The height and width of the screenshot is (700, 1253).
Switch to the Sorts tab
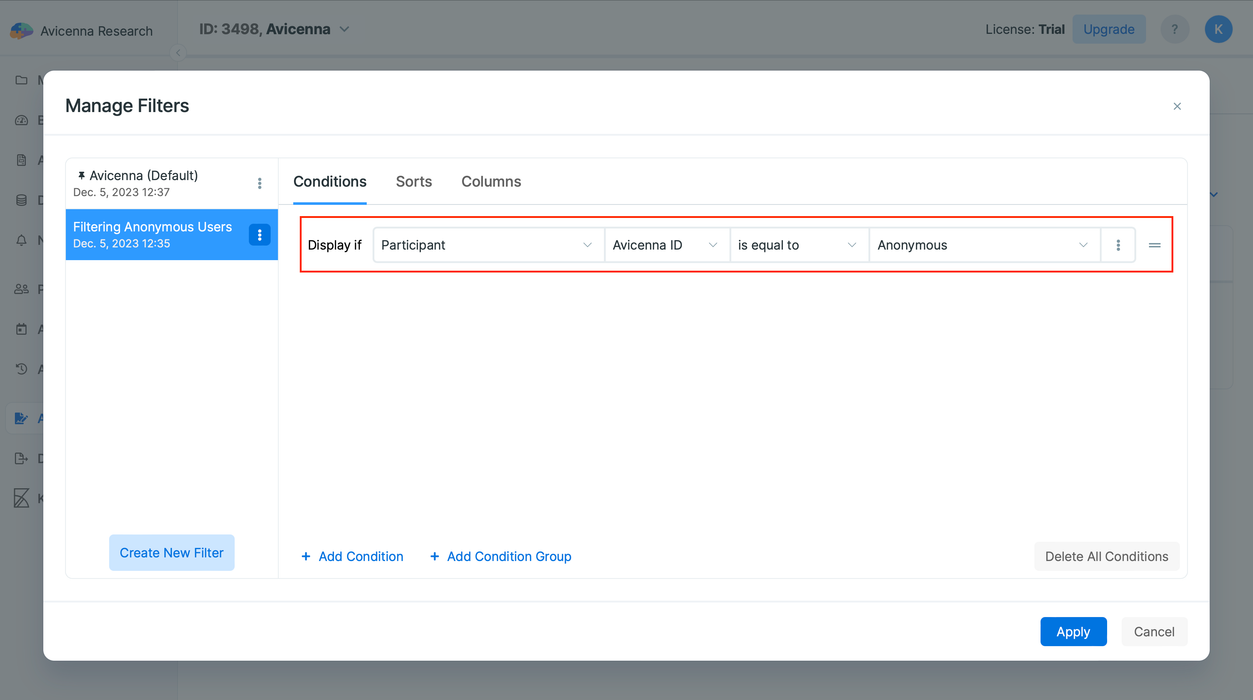click(x=413, y=181)
